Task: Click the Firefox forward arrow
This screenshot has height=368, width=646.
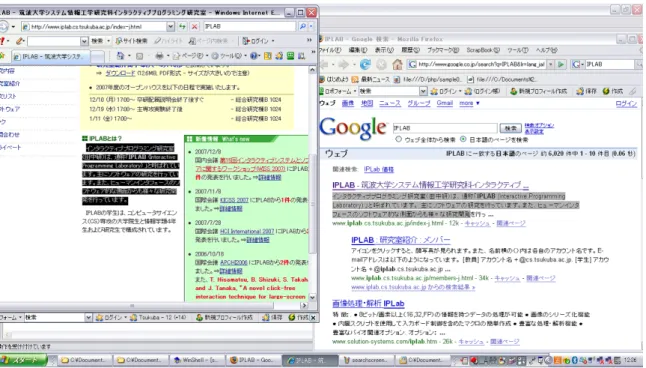Action: [x=343, y=64]
